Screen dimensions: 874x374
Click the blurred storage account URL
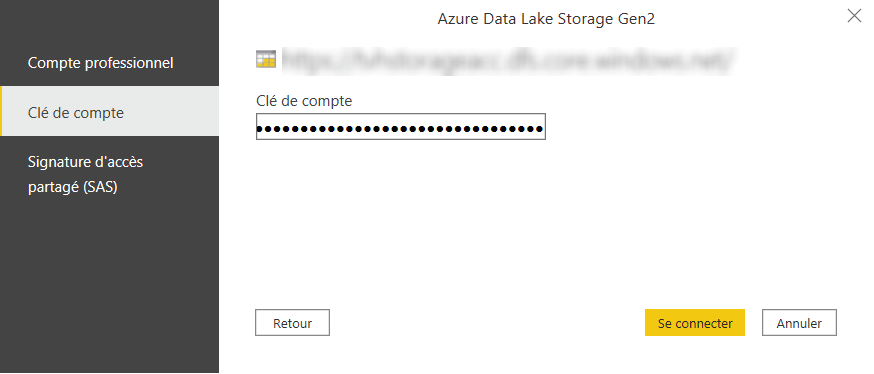[x=509, y=60]
